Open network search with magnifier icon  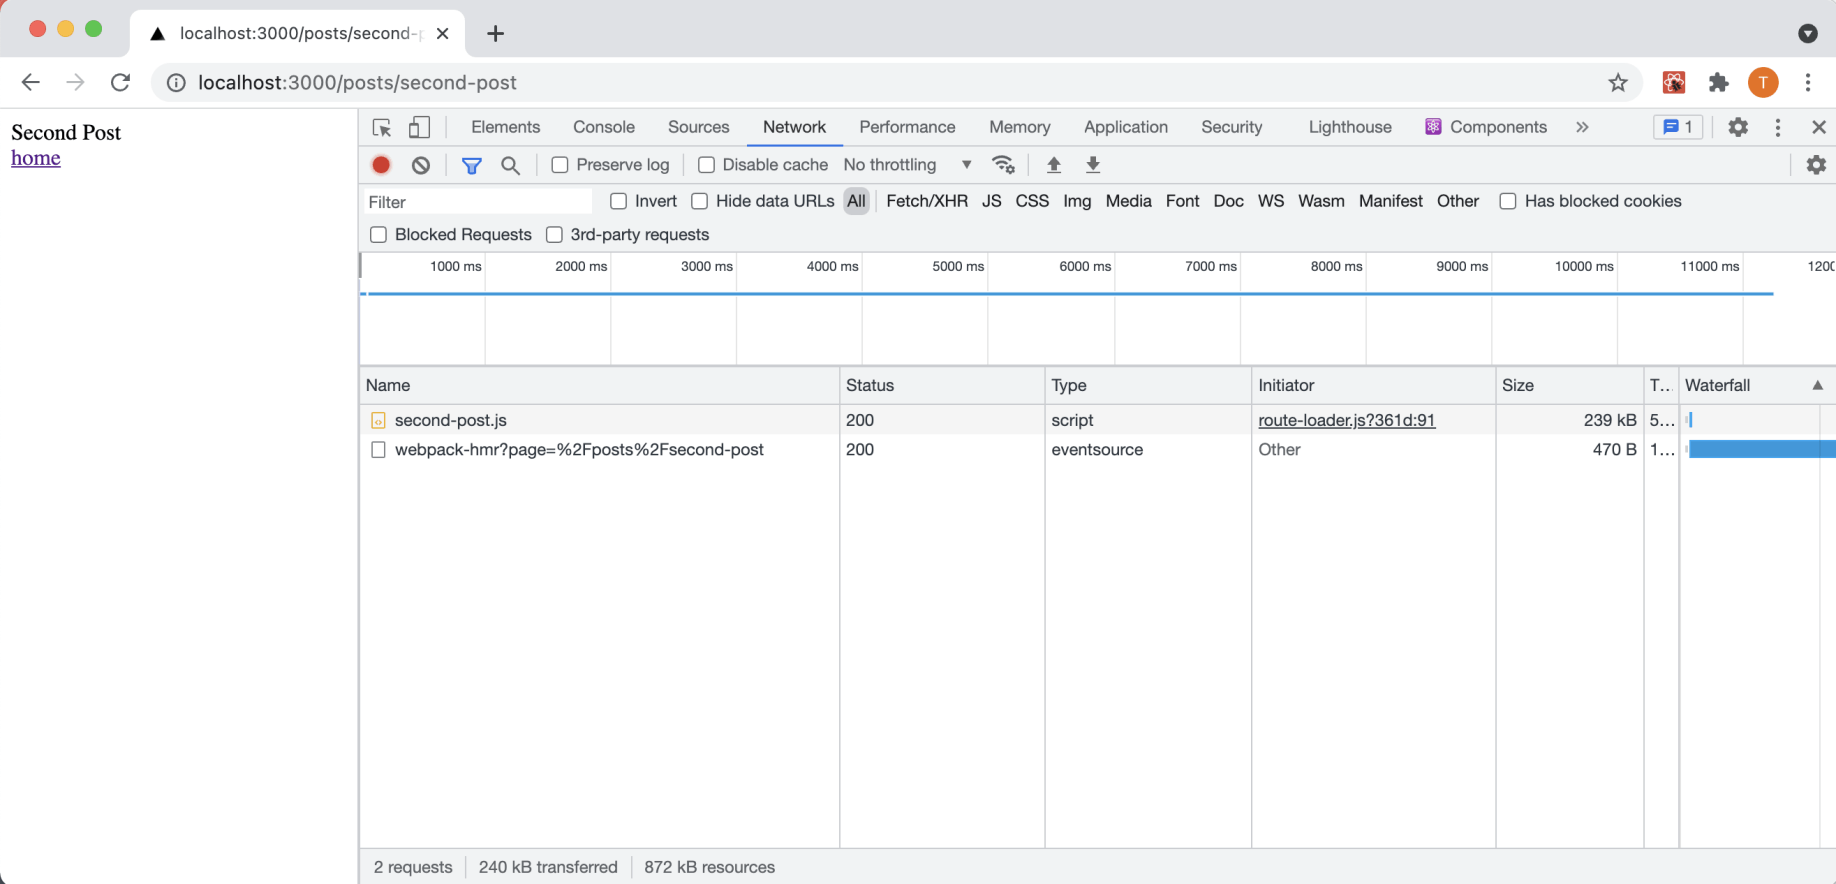pos(510,165)
